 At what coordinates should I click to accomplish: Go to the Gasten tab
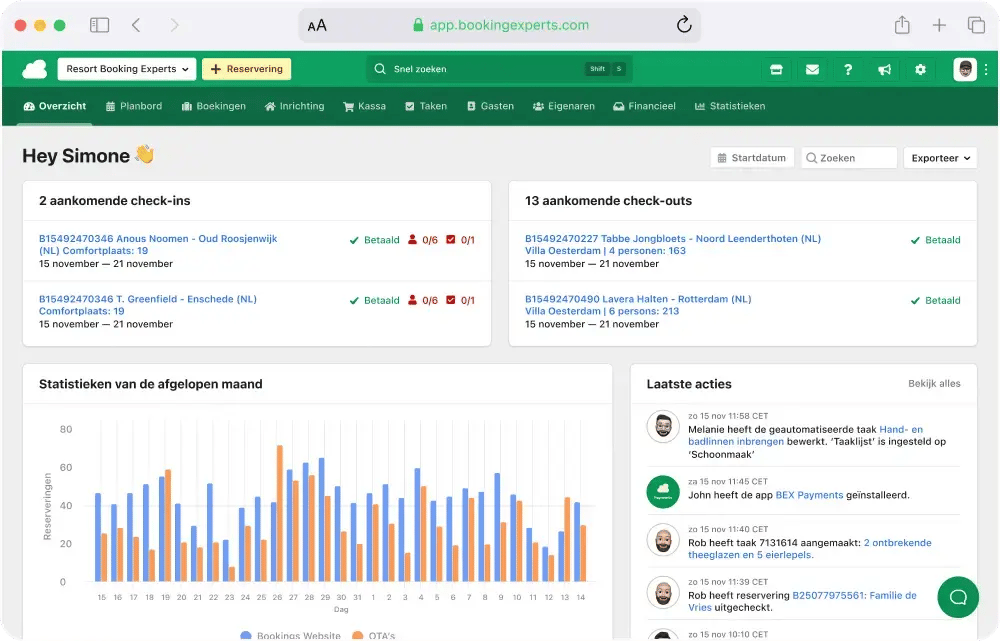click(490, 107)
